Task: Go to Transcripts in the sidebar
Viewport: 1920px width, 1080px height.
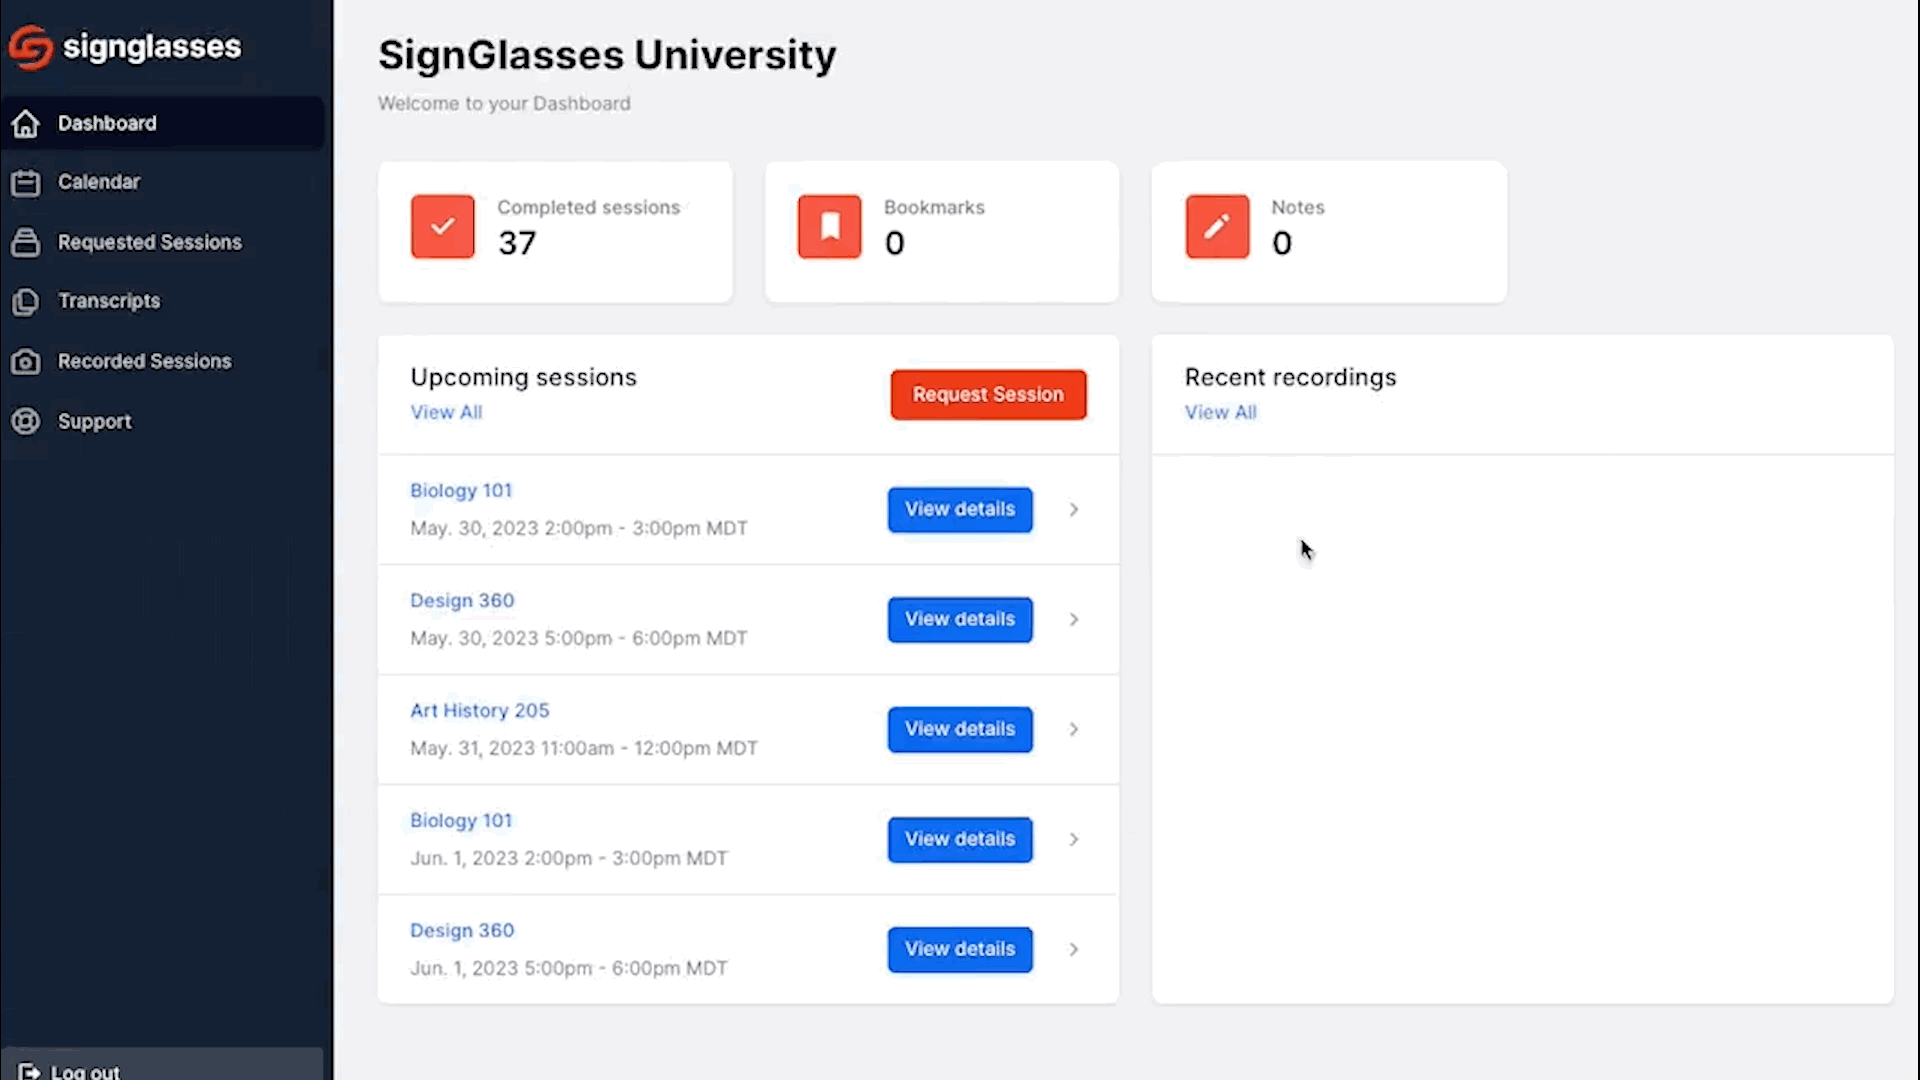Action: click(108, 301)
